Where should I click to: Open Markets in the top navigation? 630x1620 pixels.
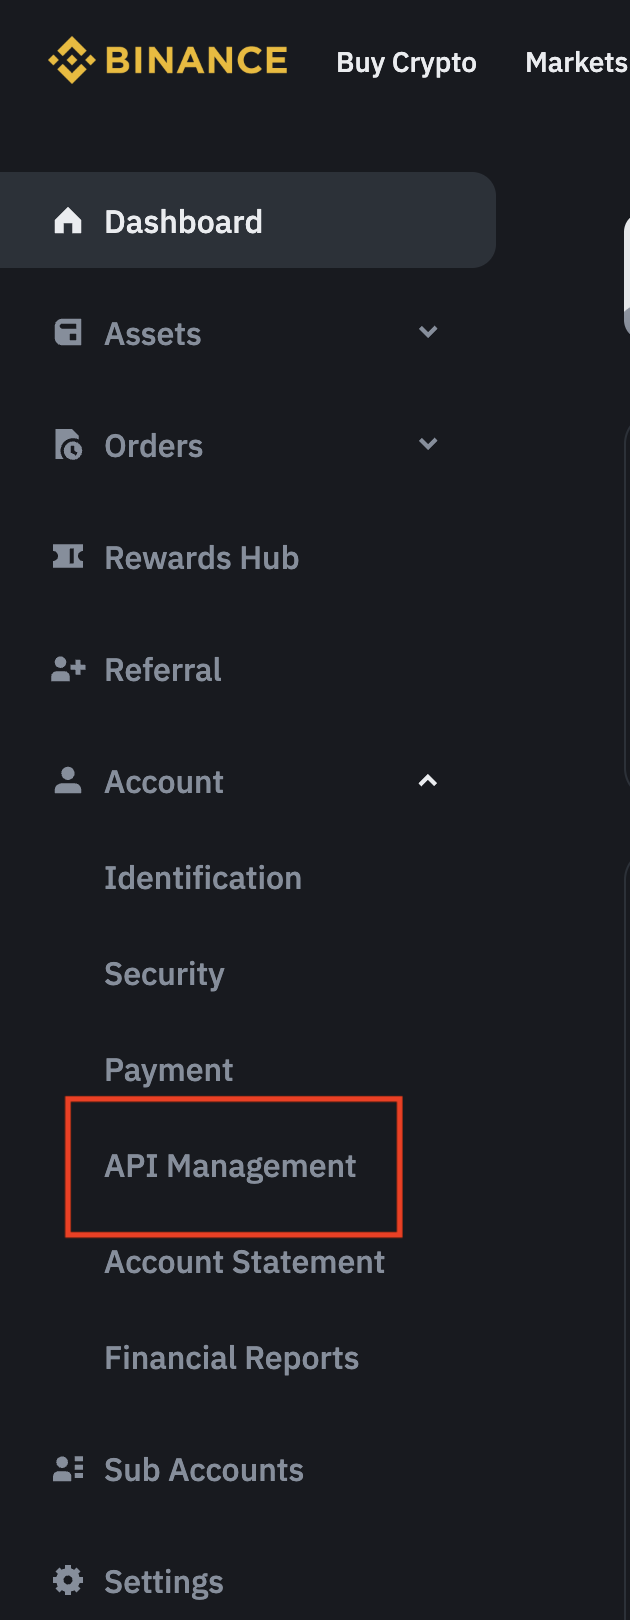coord(576,62)
